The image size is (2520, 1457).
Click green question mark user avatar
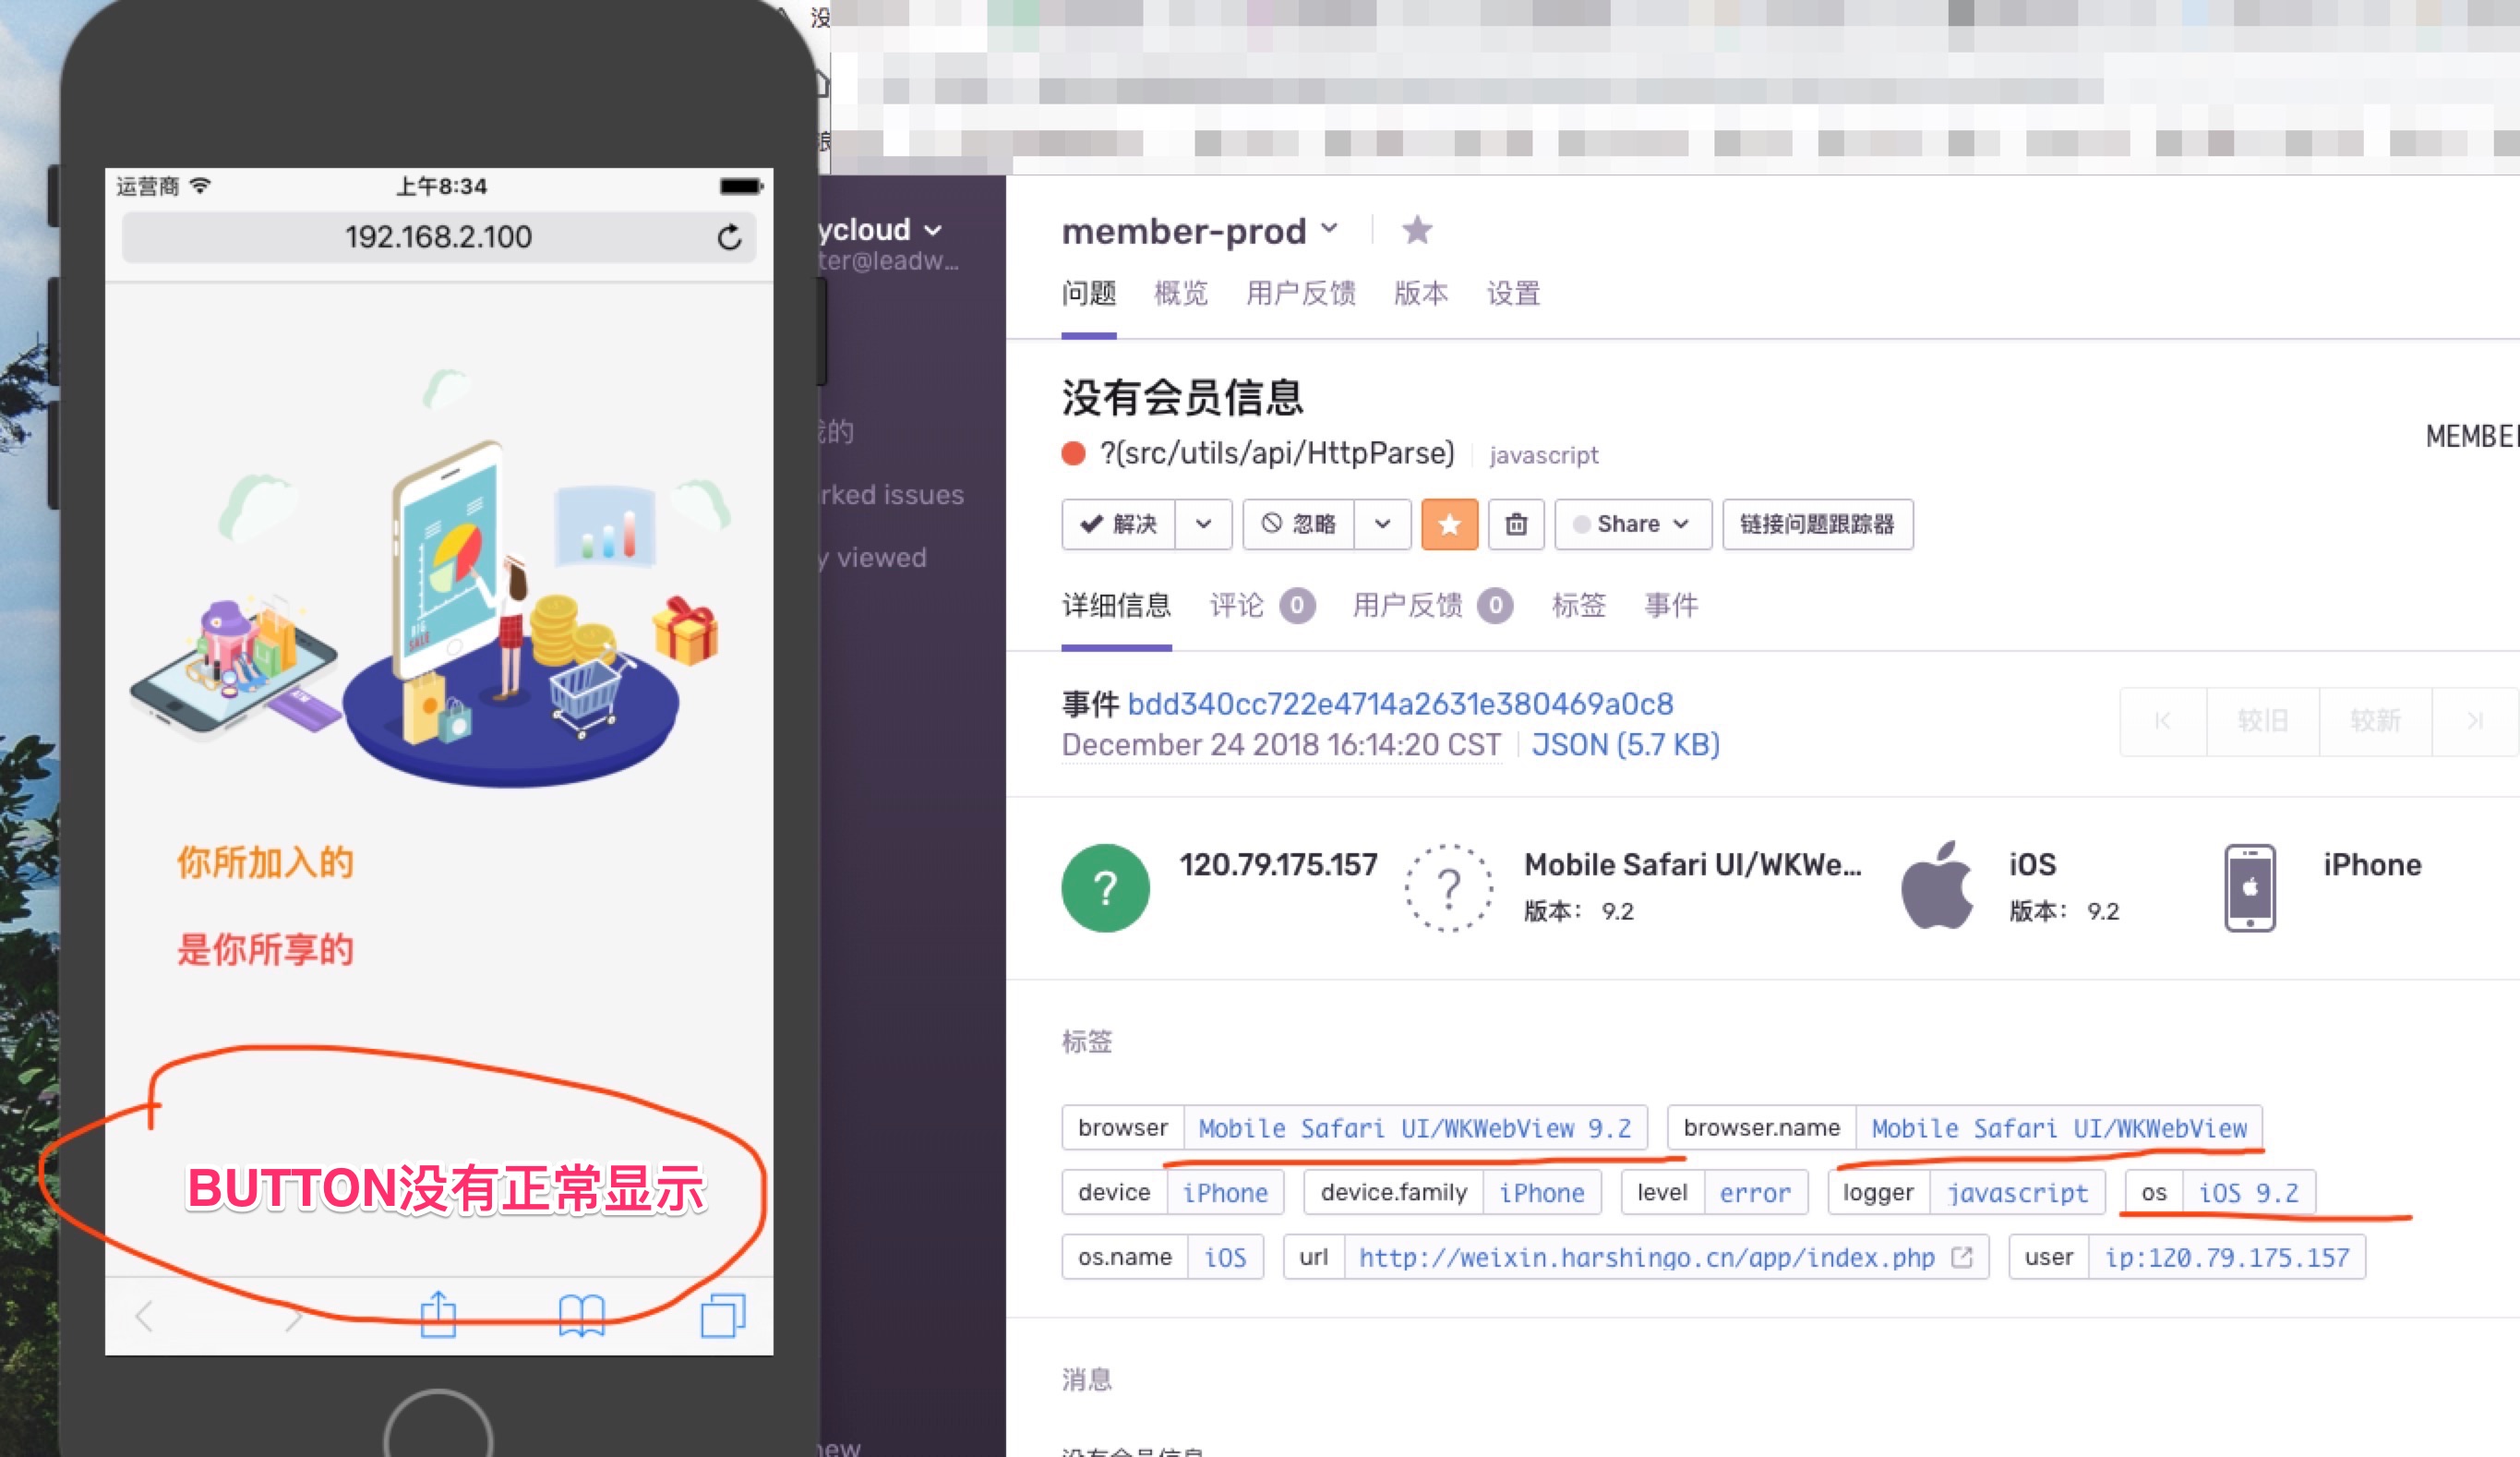[1105, 888]
